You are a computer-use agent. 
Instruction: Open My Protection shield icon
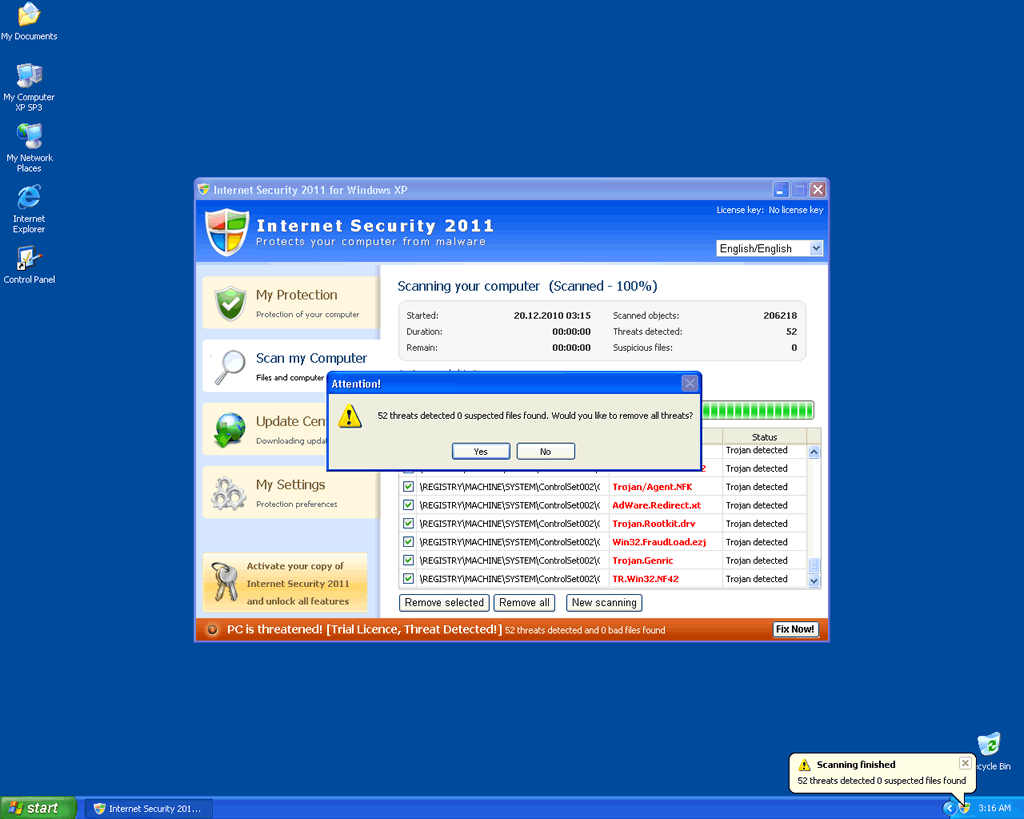(x=231, y=303)
